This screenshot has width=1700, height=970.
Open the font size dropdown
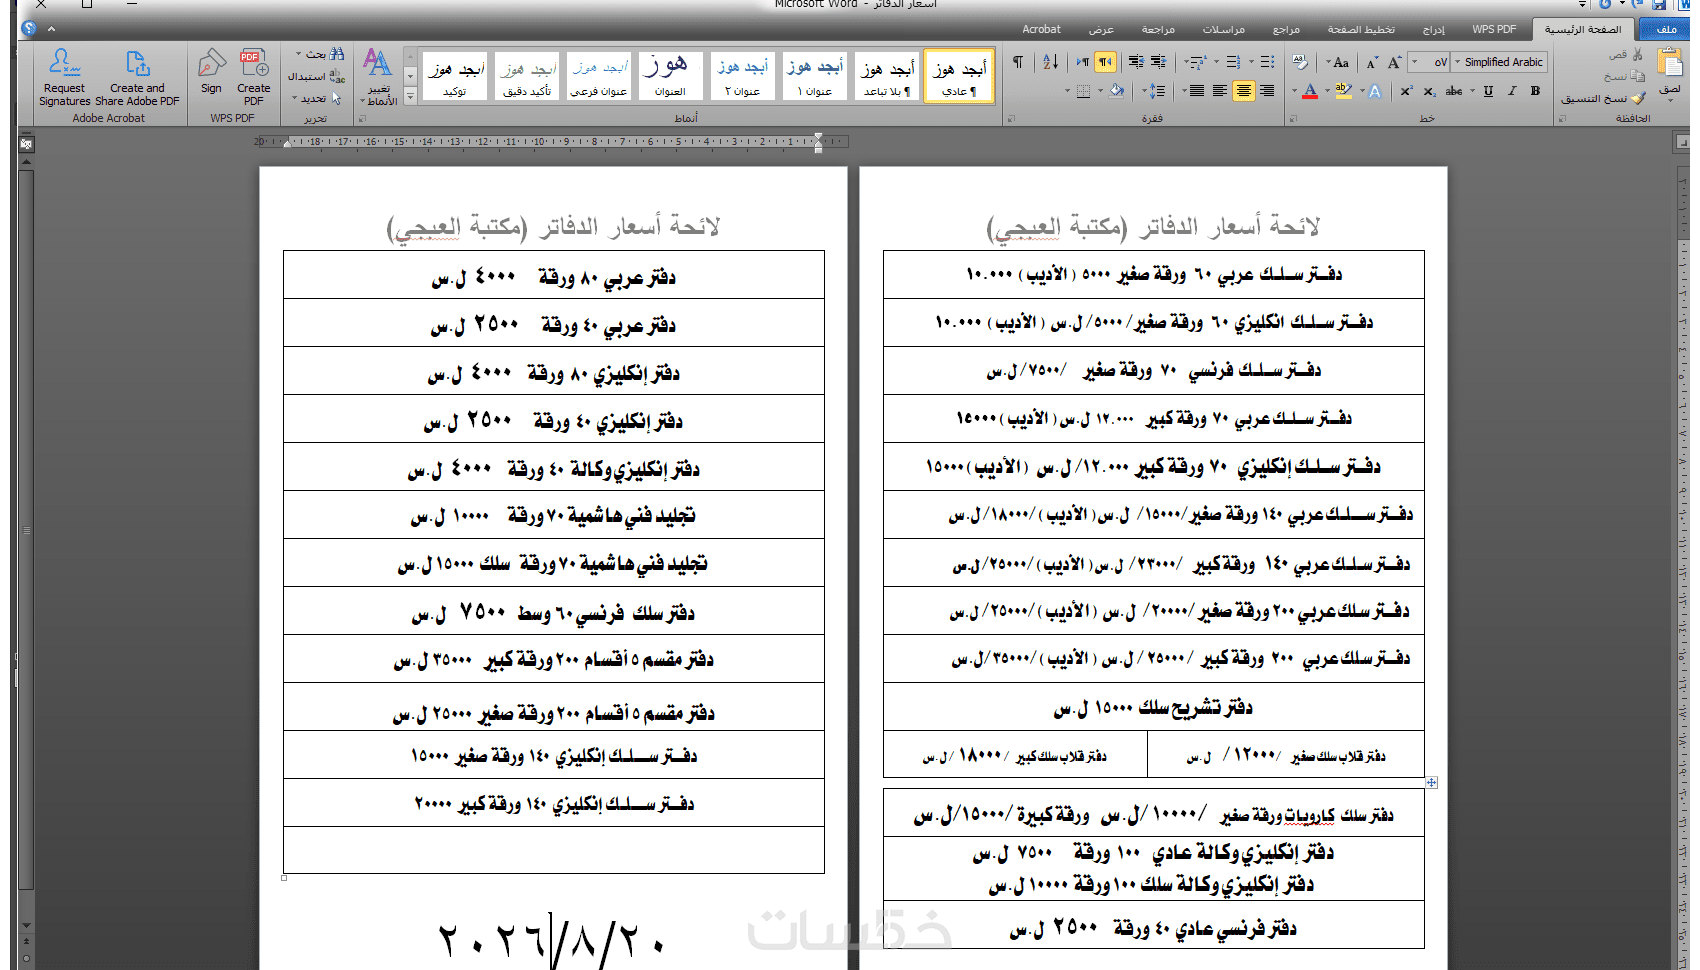[1414, 62]
